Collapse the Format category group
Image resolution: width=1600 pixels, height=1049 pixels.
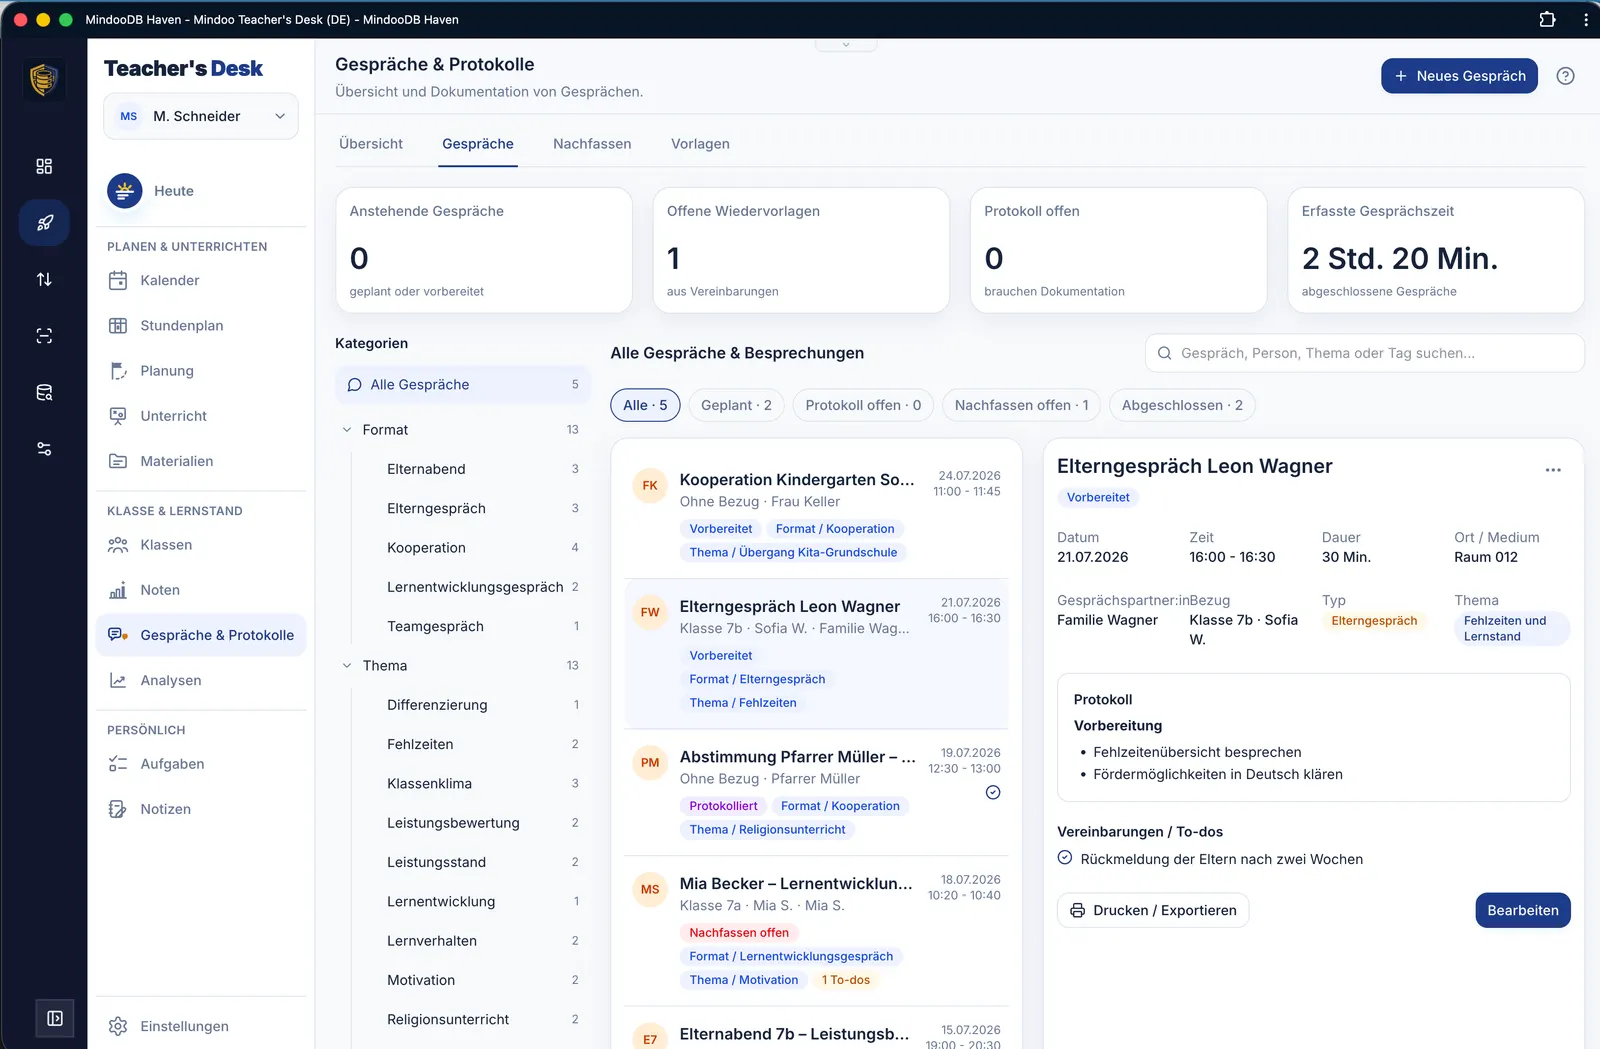click(347, 430)
